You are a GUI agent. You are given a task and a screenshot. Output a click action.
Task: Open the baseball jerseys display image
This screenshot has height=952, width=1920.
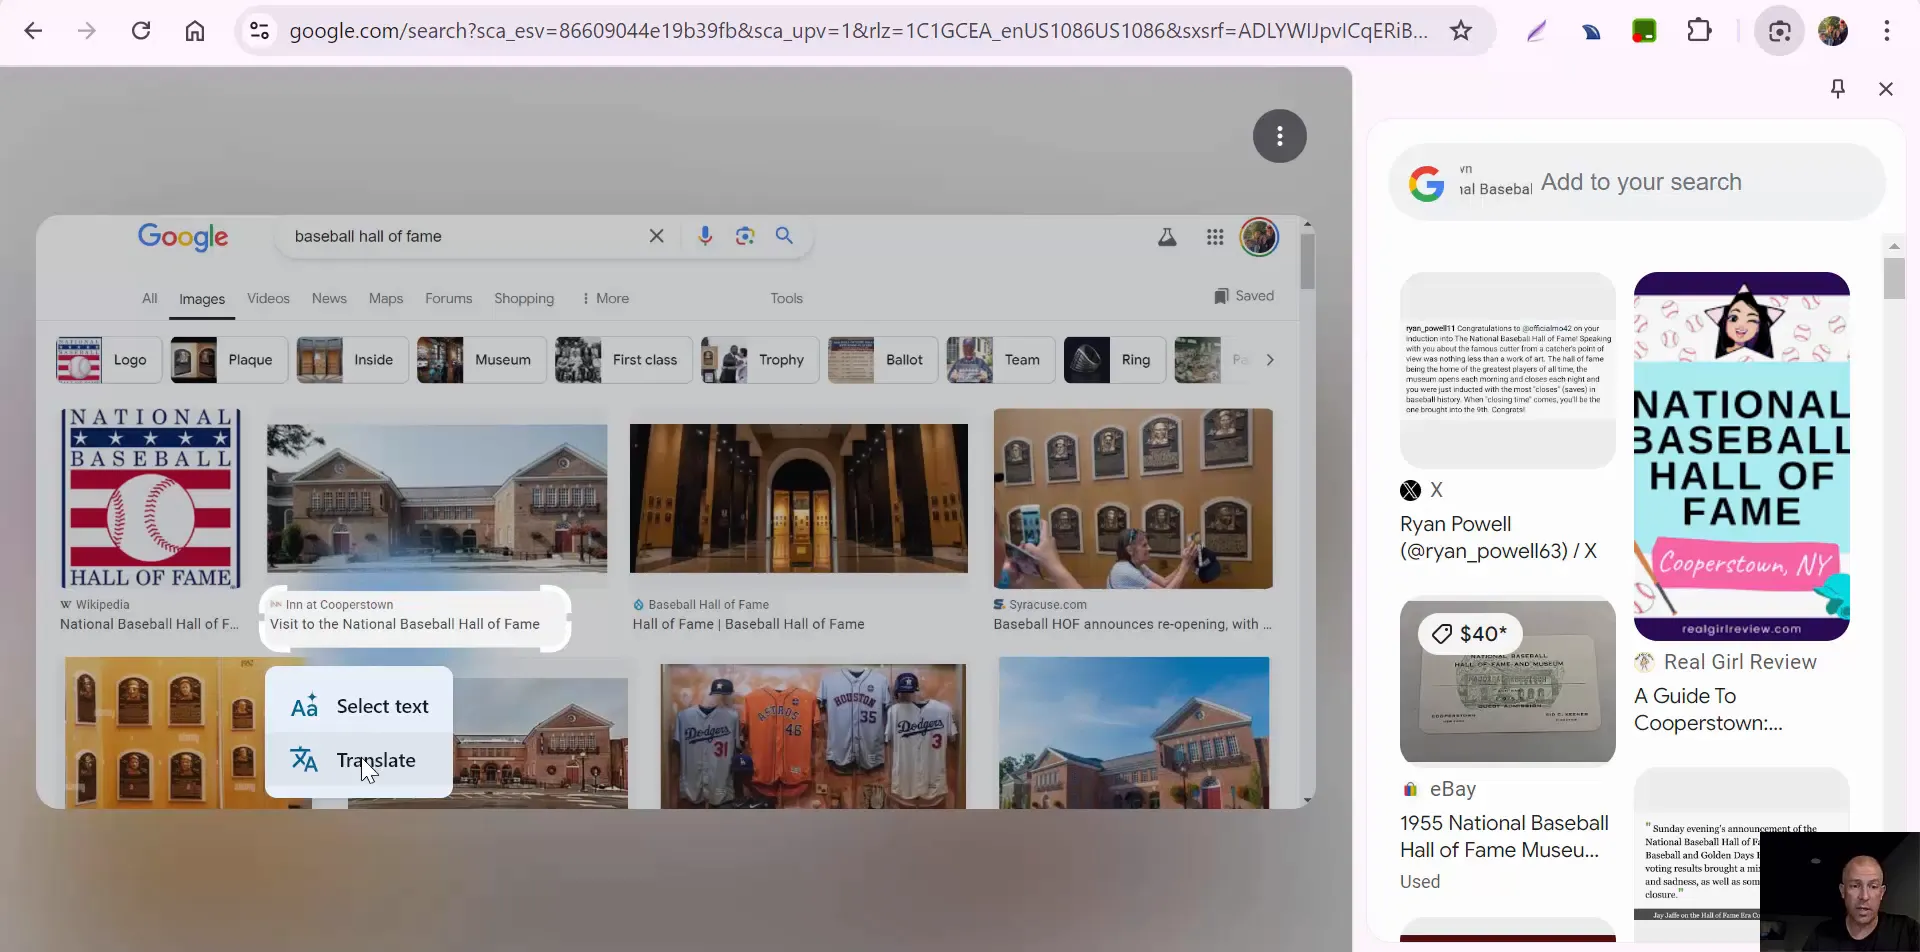tap(813, 735)
